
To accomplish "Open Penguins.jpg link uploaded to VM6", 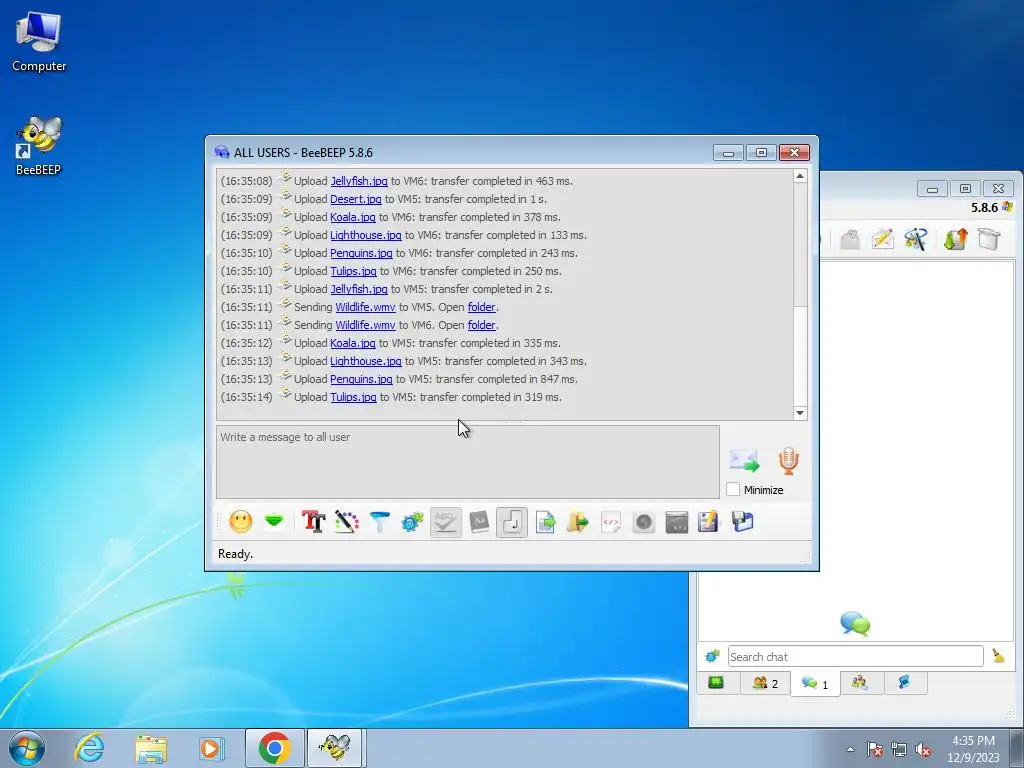I will pyautogui.click(x=361, y=253).
